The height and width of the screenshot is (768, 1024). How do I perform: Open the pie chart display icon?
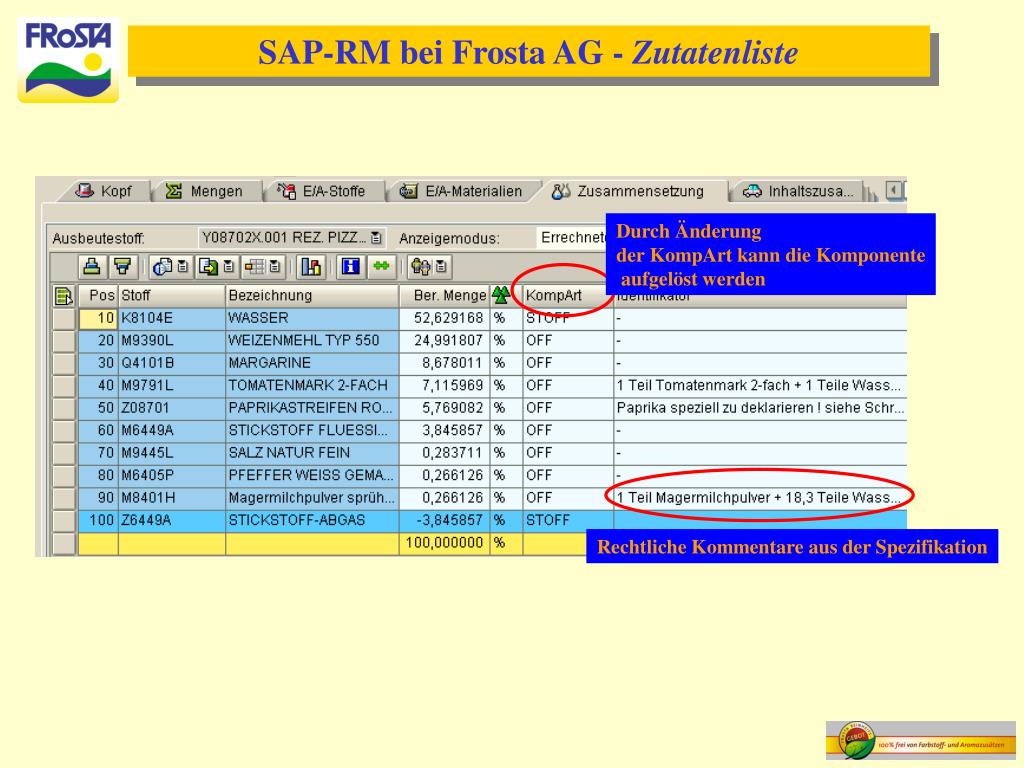(x=161, y=268)
